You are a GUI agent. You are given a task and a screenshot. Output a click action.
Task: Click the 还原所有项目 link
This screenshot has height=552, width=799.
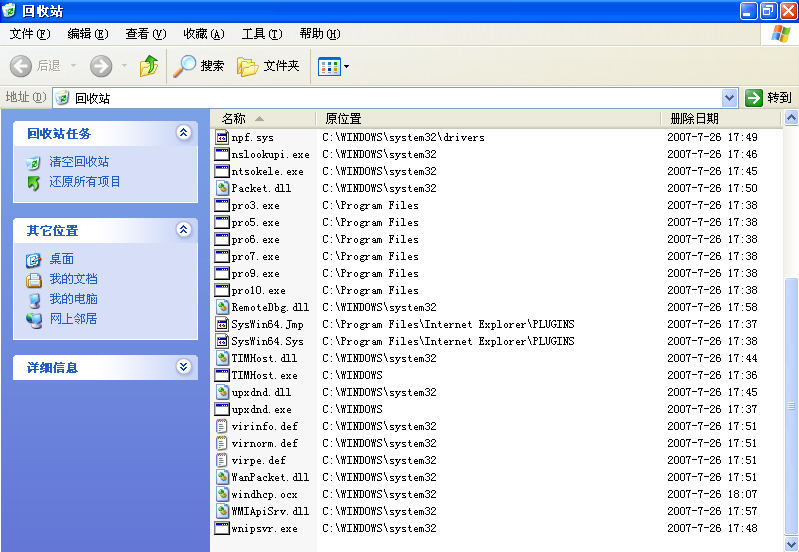(85, 182)
